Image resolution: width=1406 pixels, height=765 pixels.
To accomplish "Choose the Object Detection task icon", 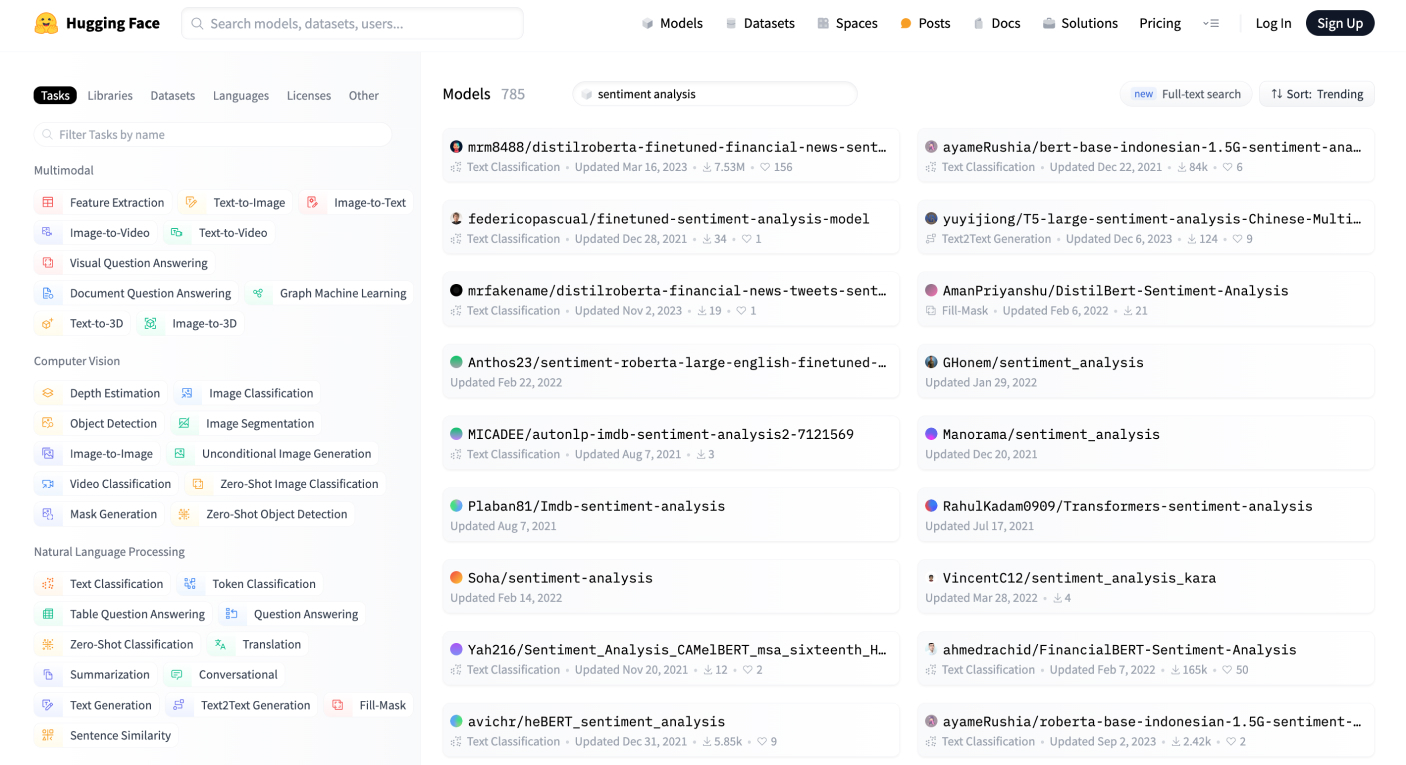I will [x=48, y=424].
